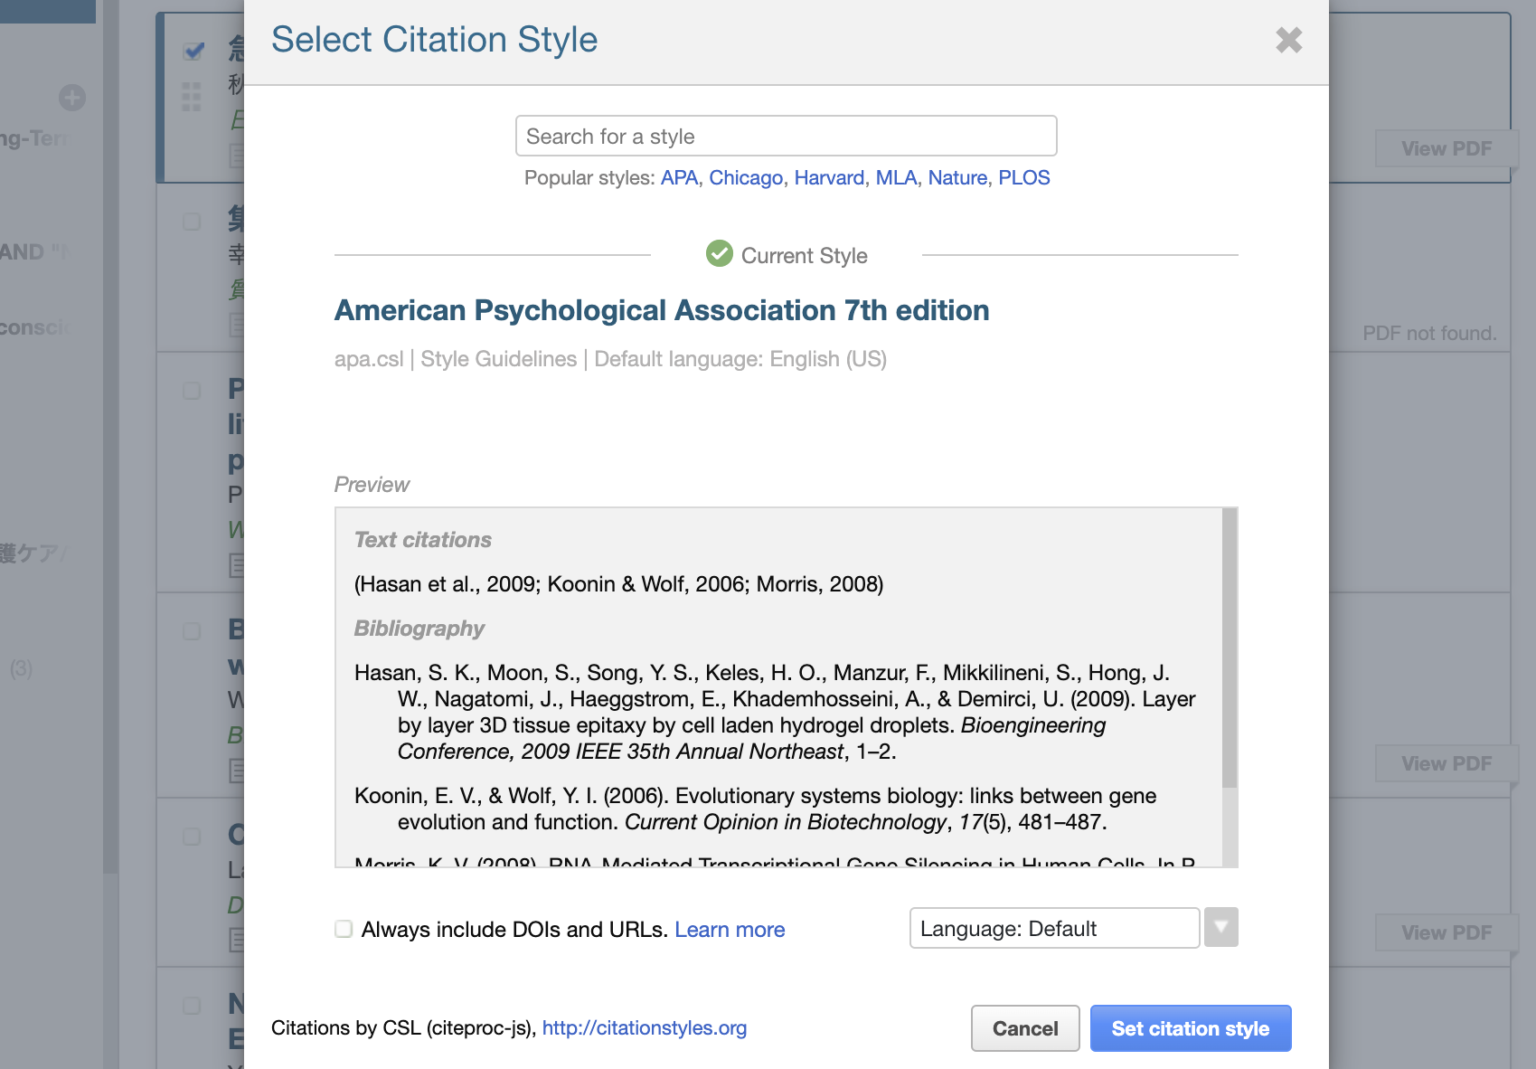Viewport: 1536px width, 1069px height.
Task: Choose the APA popular style
Action: coord(679,178)
